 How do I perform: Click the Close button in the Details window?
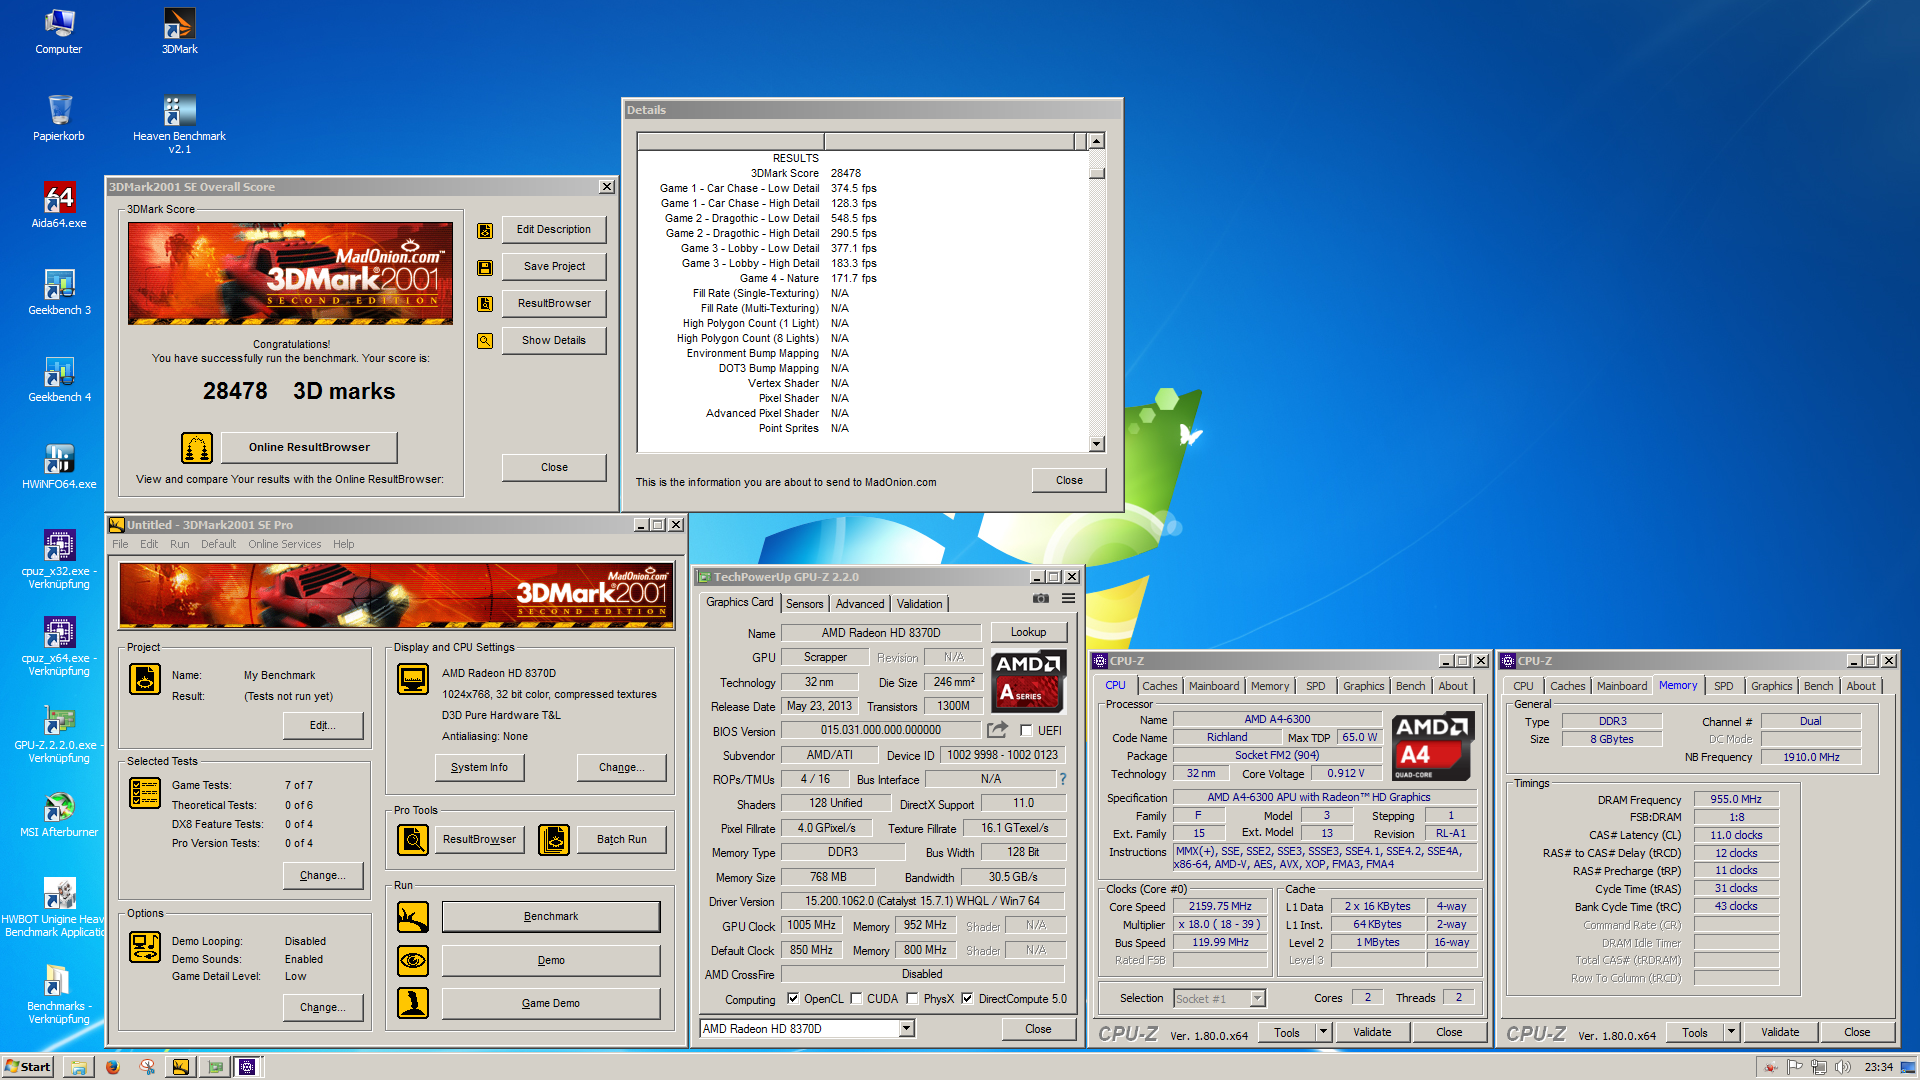click(x=1069, y=481)
